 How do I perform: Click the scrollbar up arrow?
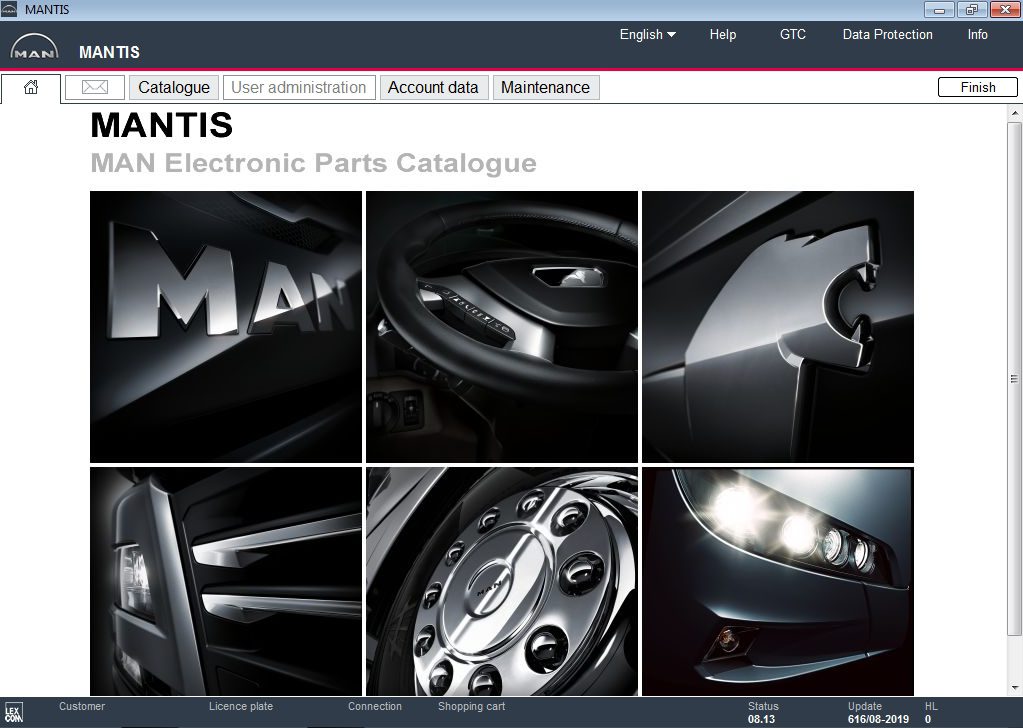pyautogui.click(x=1012, y=111)
